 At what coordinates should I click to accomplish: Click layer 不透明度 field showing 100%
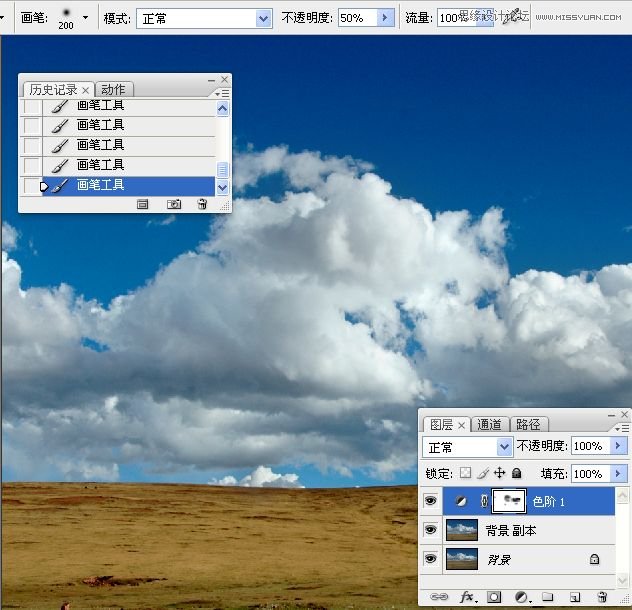click(x=591, y=446)
